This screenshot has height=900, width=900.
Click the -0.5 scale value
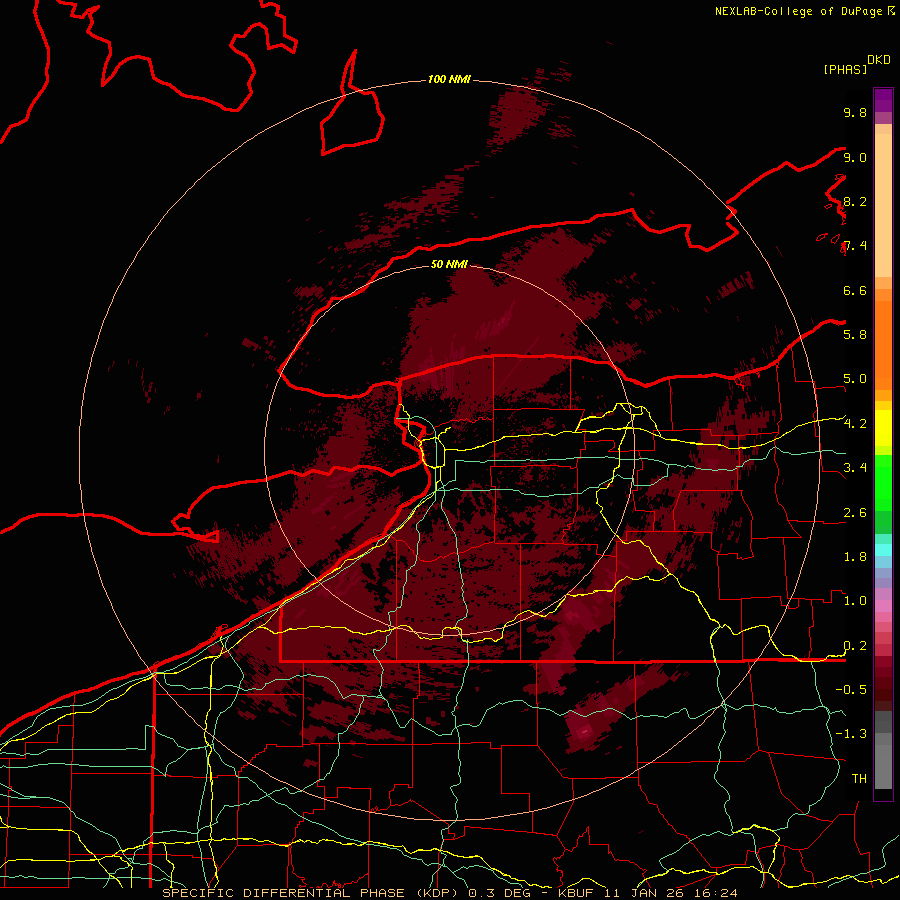(x=851, y=689)
